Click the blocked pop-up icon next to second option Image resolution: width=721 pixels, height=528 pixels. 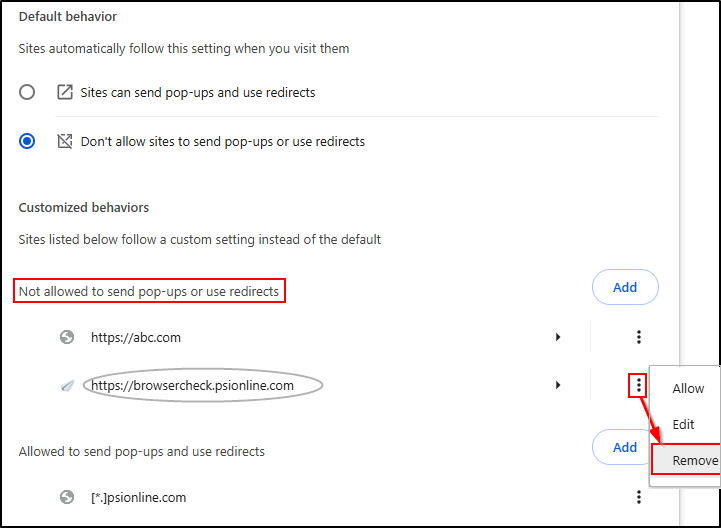(65, 141)
